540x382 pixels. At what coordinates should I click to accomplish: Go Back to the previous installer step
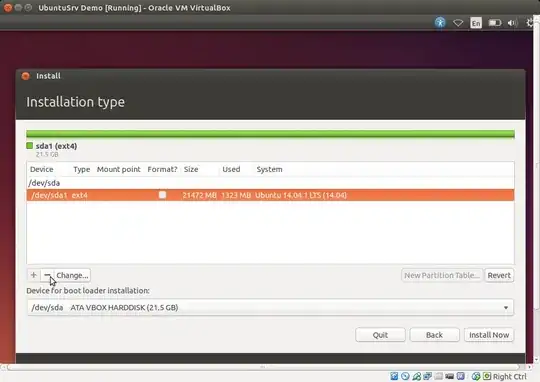point(434,335)
